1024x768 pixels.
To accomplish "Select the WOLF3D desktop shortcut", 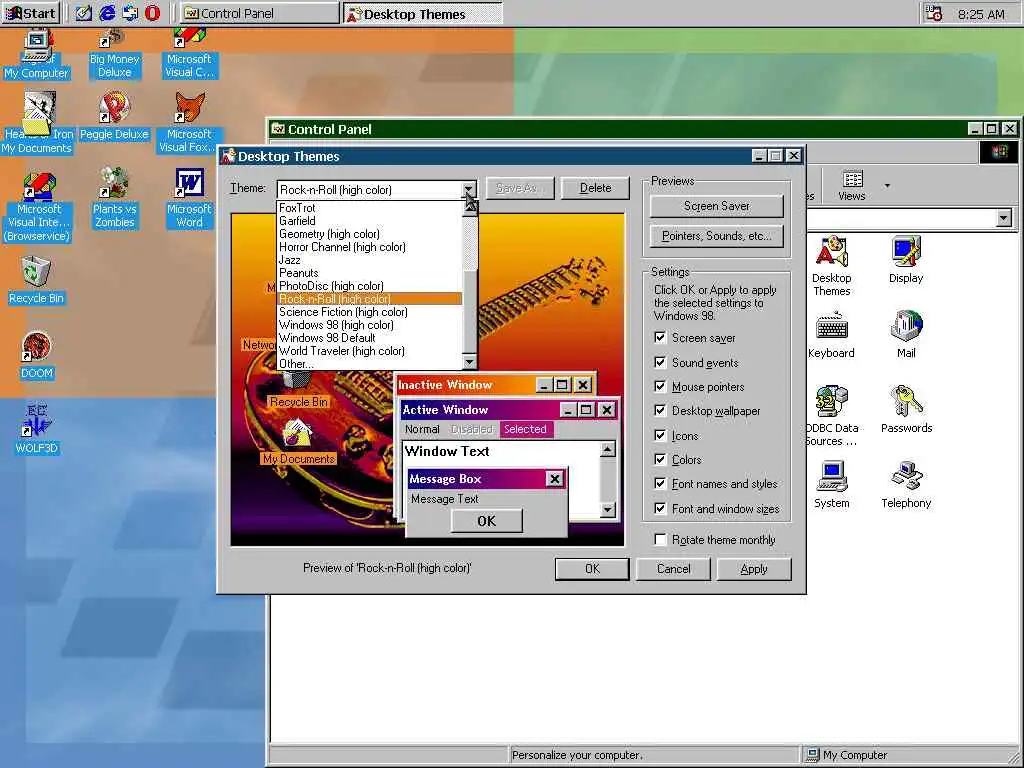I will (37, 429).
